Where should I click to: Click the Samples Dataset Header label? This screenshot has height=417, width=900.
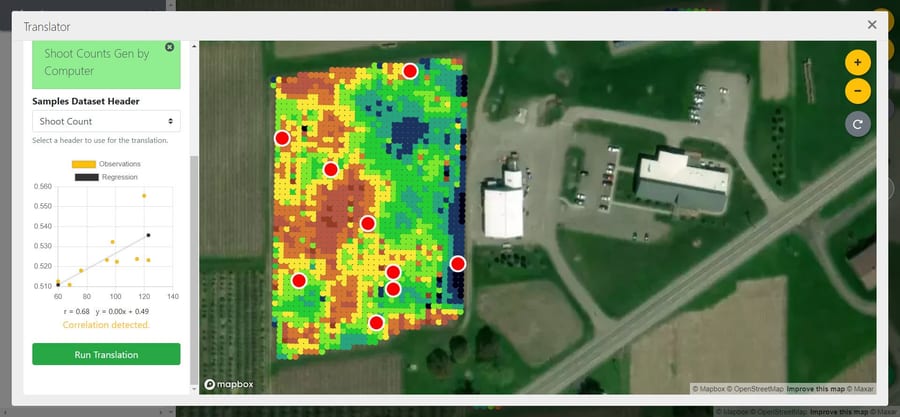coord(86,102)
